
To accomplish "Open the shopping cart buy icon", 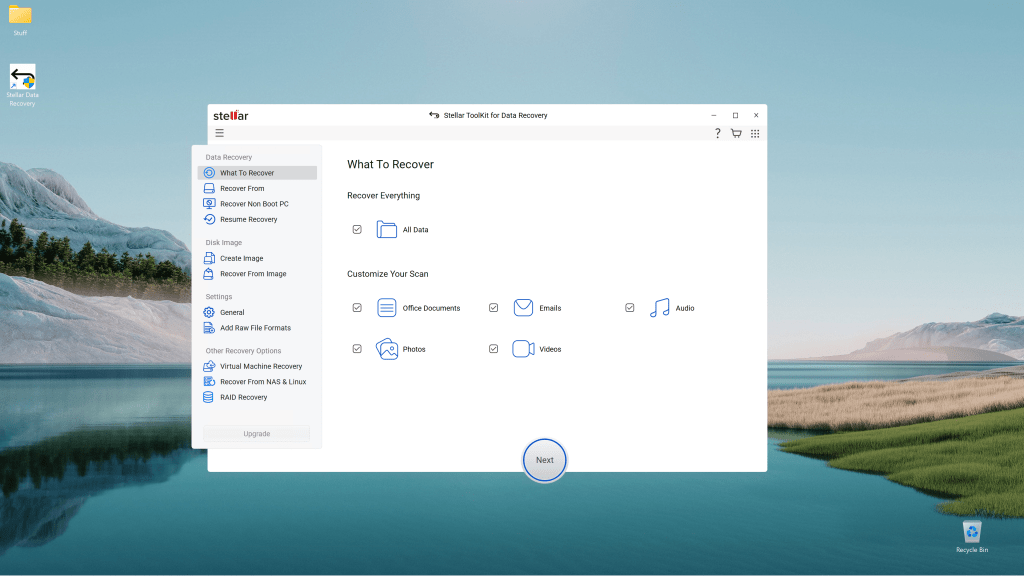I will (736, 133).
